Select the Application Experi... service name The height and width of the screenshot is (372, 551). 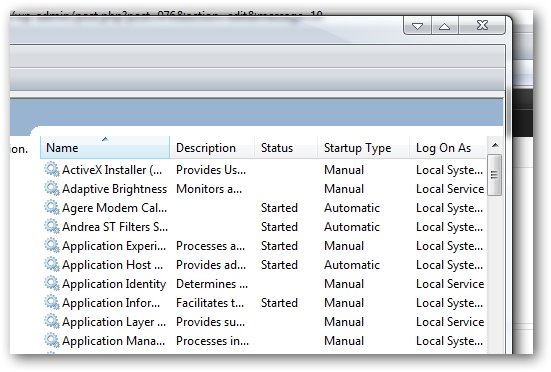(x=114, y=246)
